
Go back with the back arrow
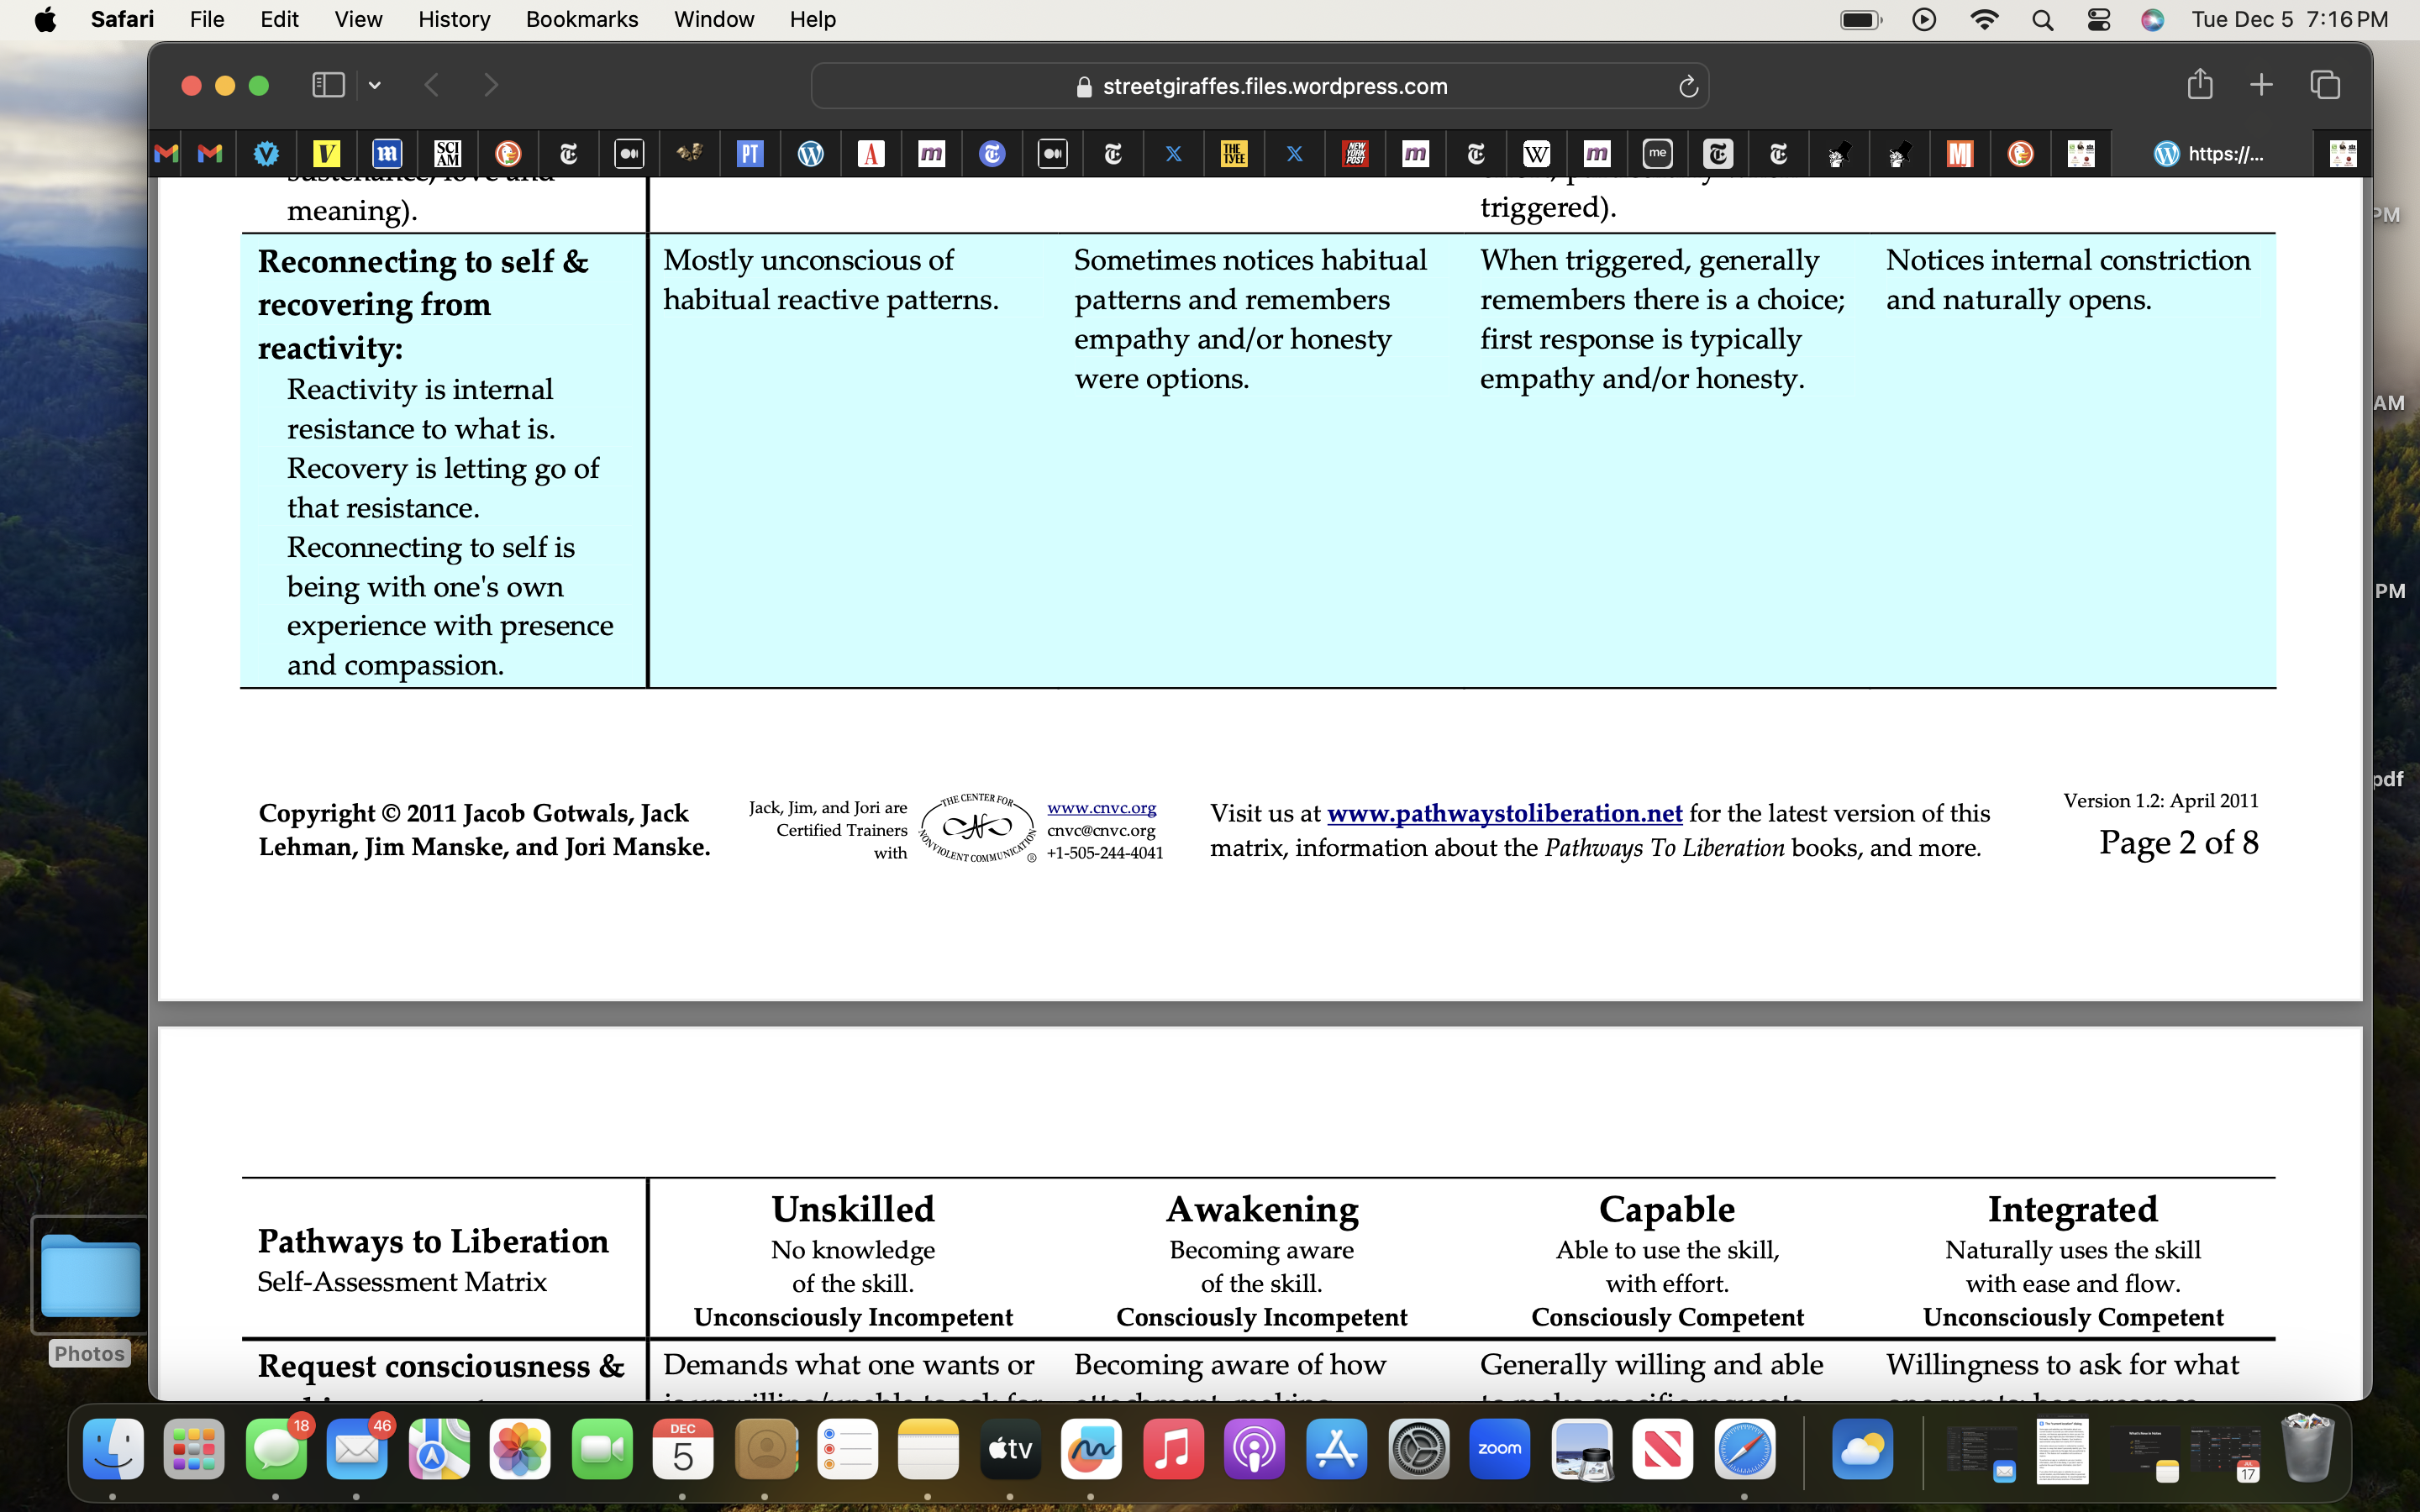point(432,85)
